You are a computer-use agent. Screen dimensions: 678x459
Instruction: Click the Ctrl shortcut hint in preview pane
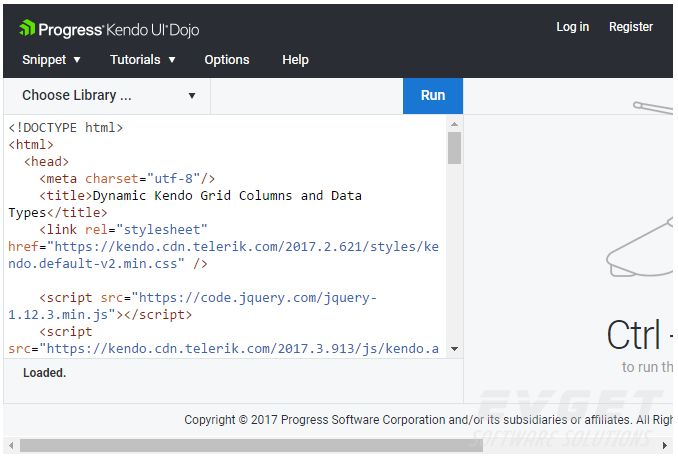coord(639,335)
